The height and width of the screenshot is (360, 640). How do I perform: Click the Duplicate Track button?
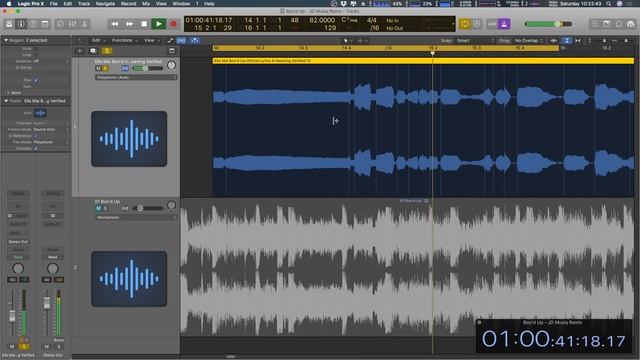pos(93,51)
